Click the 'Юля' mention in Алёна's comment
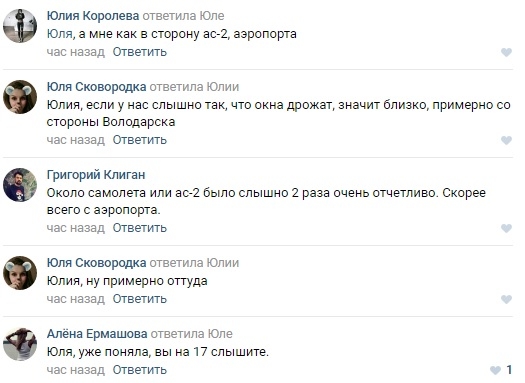The width and height of the screenshot is (525, 383). tap(59, 352)
